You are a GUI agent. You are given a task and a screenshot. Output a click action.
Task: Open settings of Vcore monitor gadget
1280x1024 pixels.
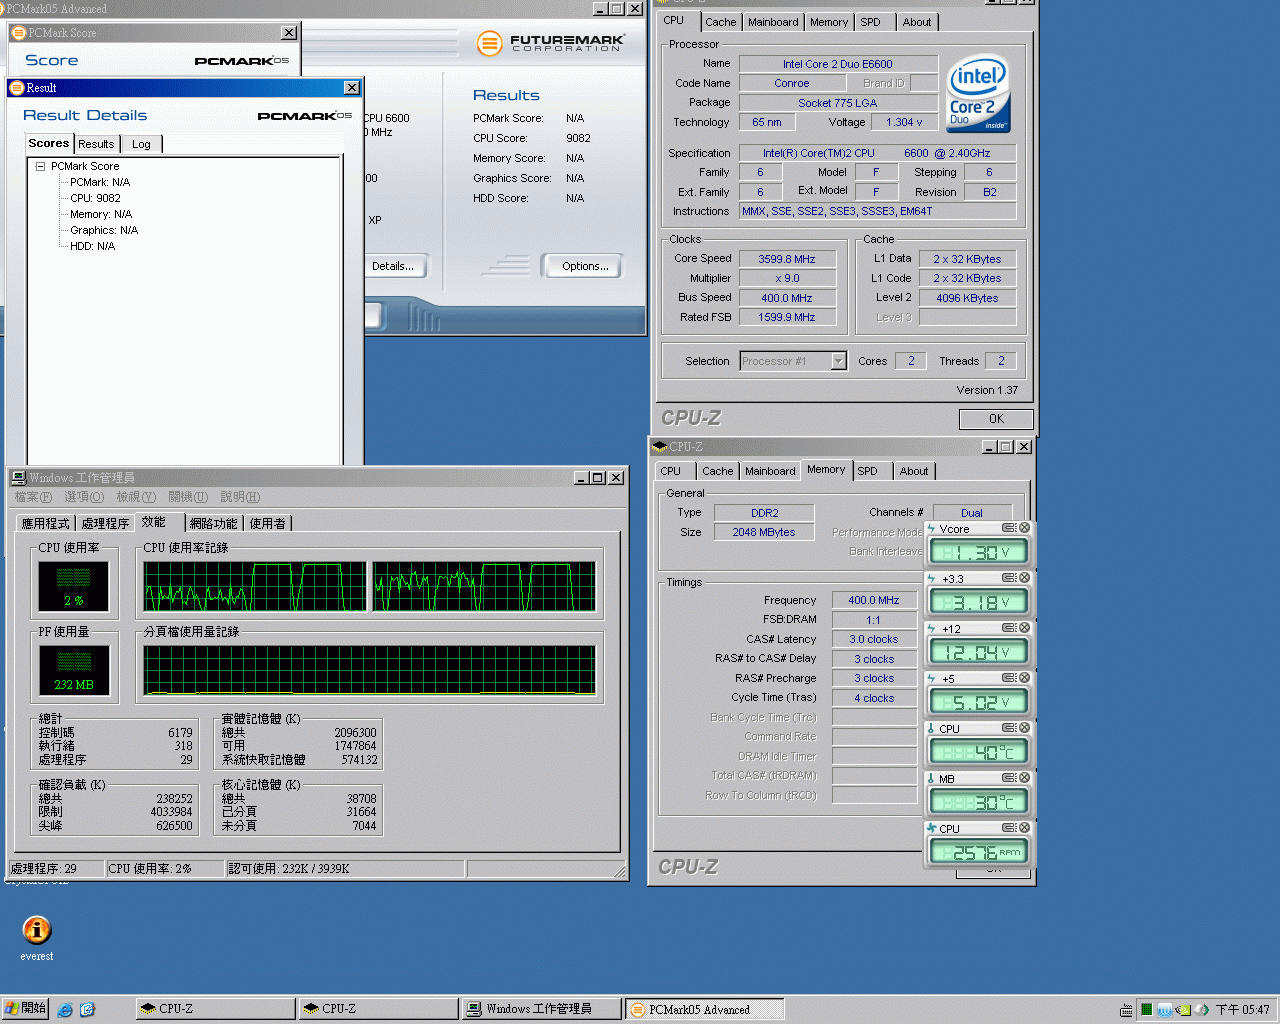(1009, 528)
